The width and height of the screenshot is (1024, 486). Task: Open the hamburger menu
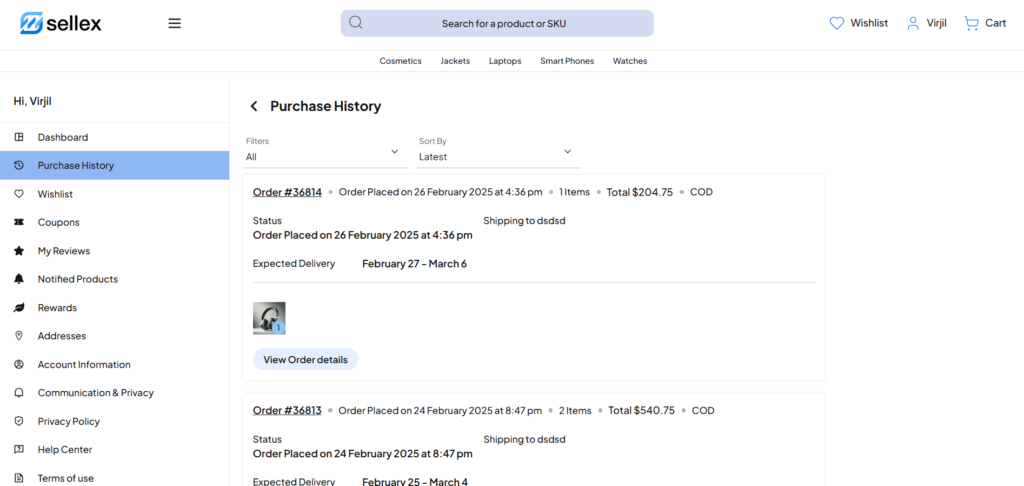pyautogui.click(x=174, y=23)
